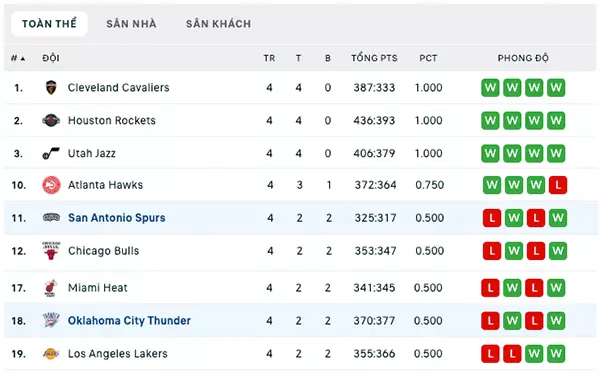The width and height of the screenshot is (600, 372).
Task: Click the Utah Jazz team logo
Action: tap(51, 153)
